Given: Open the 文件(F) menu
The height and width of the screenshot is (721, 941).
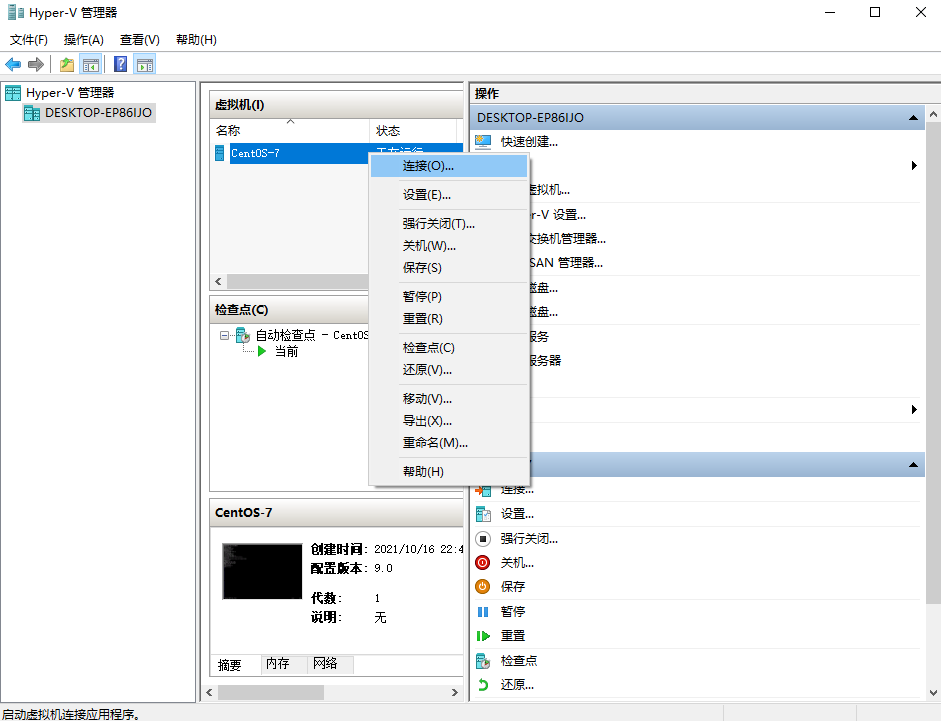Looking at the screenshot, I should coord(29,40).
